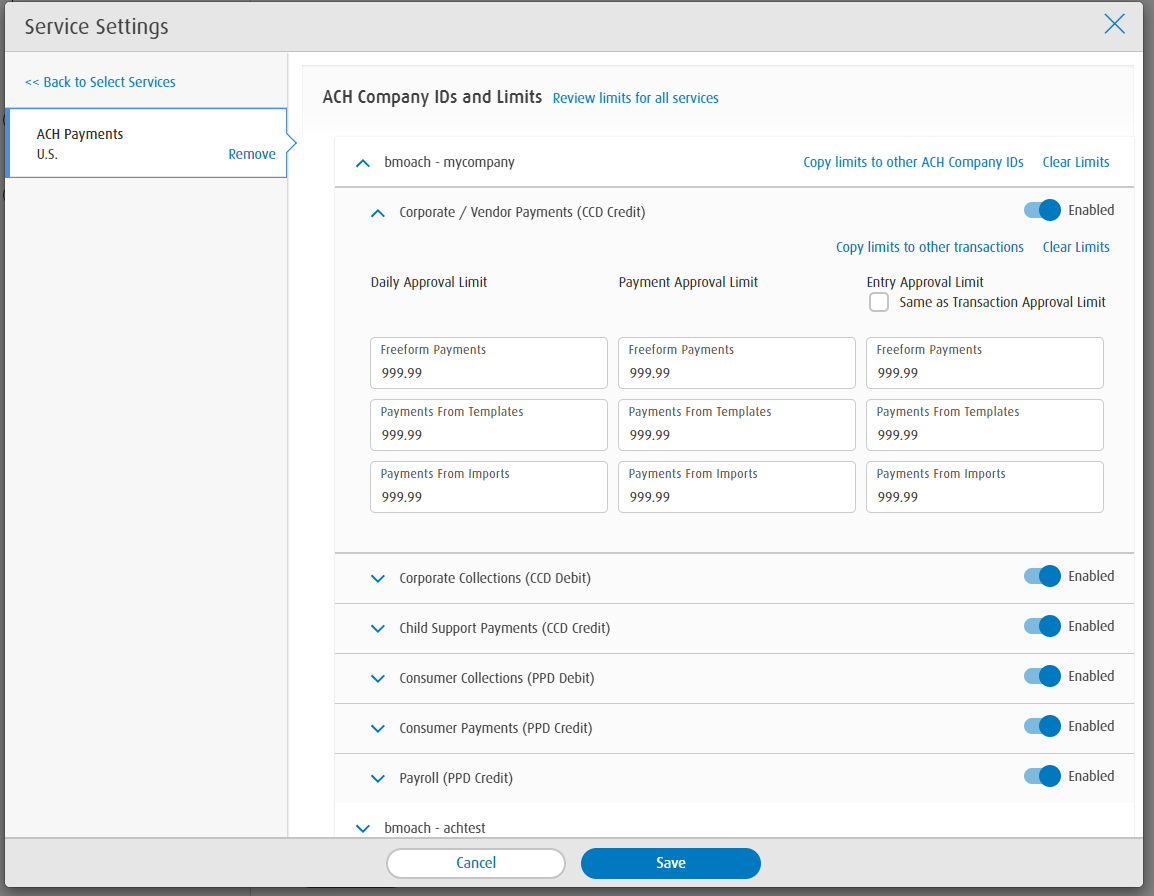This screenshot has height=896, width=1154.
Task: Expand Consumer Collections (PPD Debit)
Action: click(x=378, y=679)
